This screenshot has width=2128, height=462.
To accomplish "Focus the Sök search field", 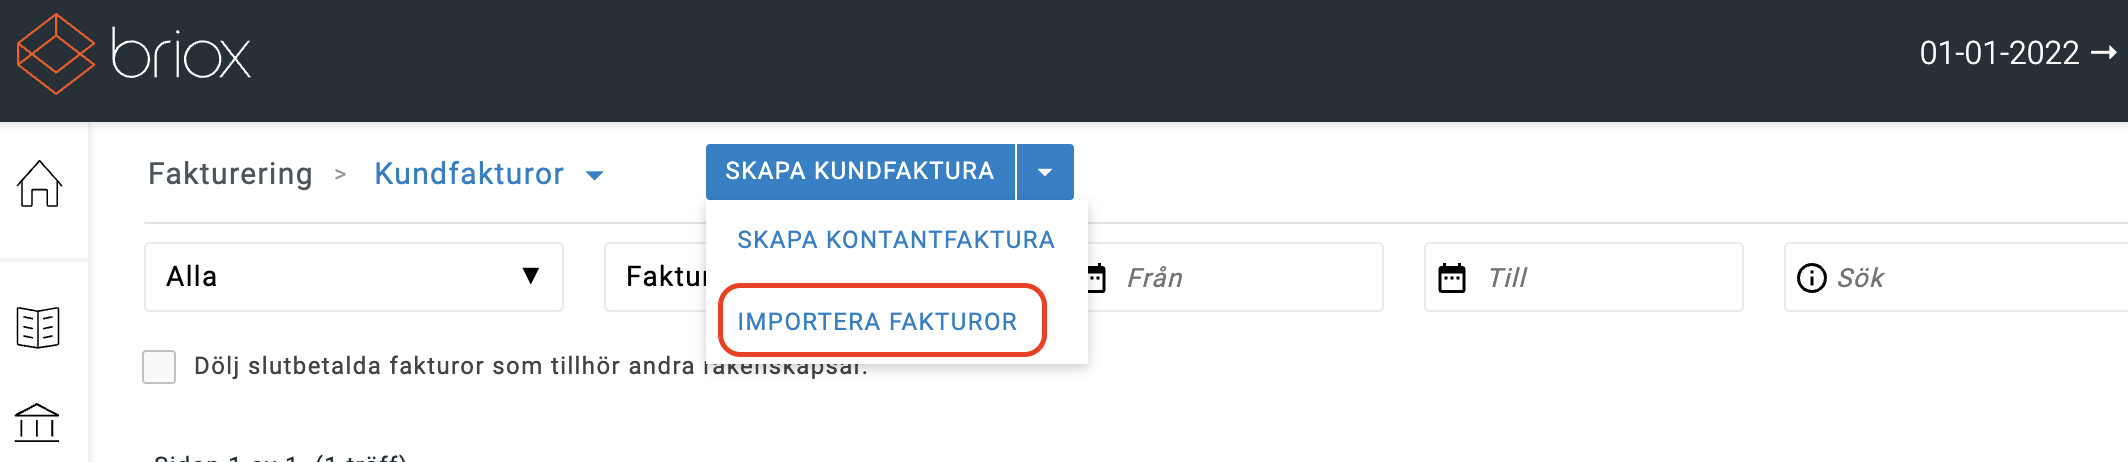I will click(x=1956, y=277).
